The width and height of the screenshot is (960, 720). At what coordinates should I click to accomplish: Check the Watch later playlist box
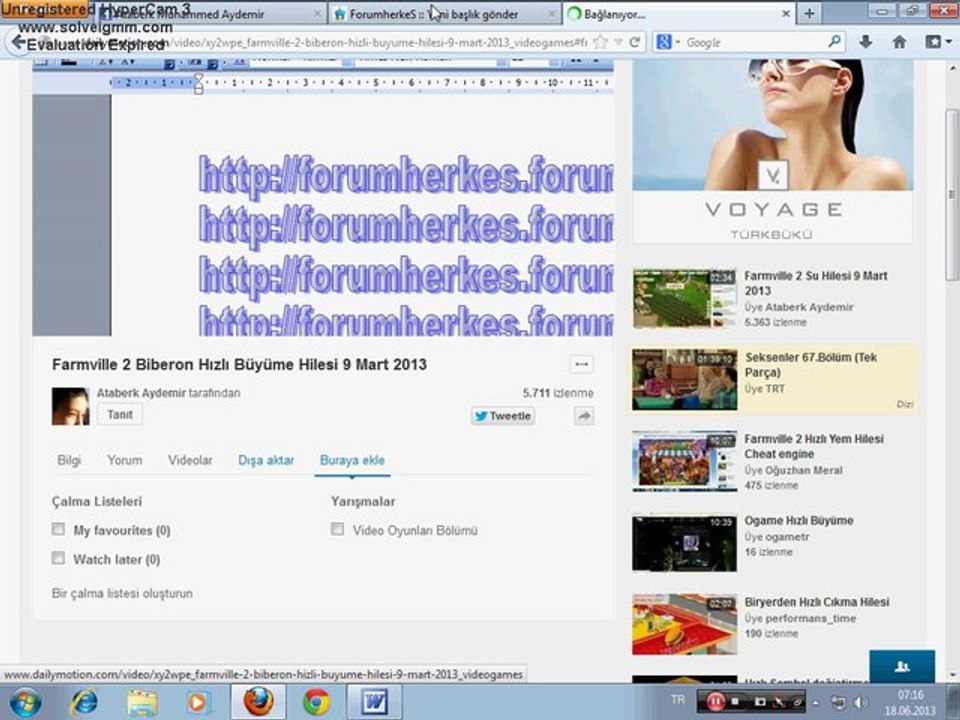point(58,558)
